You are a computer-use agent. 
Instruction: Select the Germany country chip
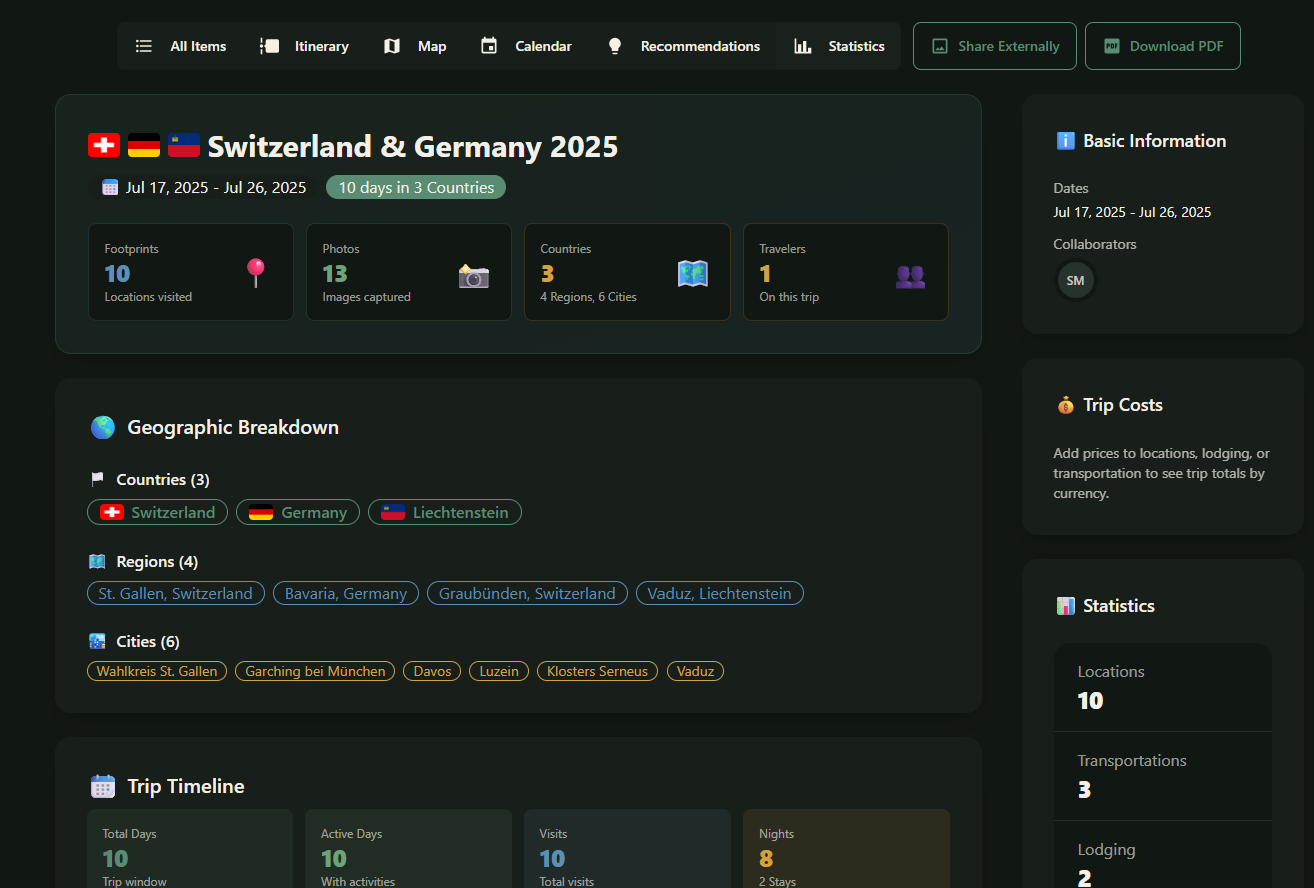(x=298, y=512)
